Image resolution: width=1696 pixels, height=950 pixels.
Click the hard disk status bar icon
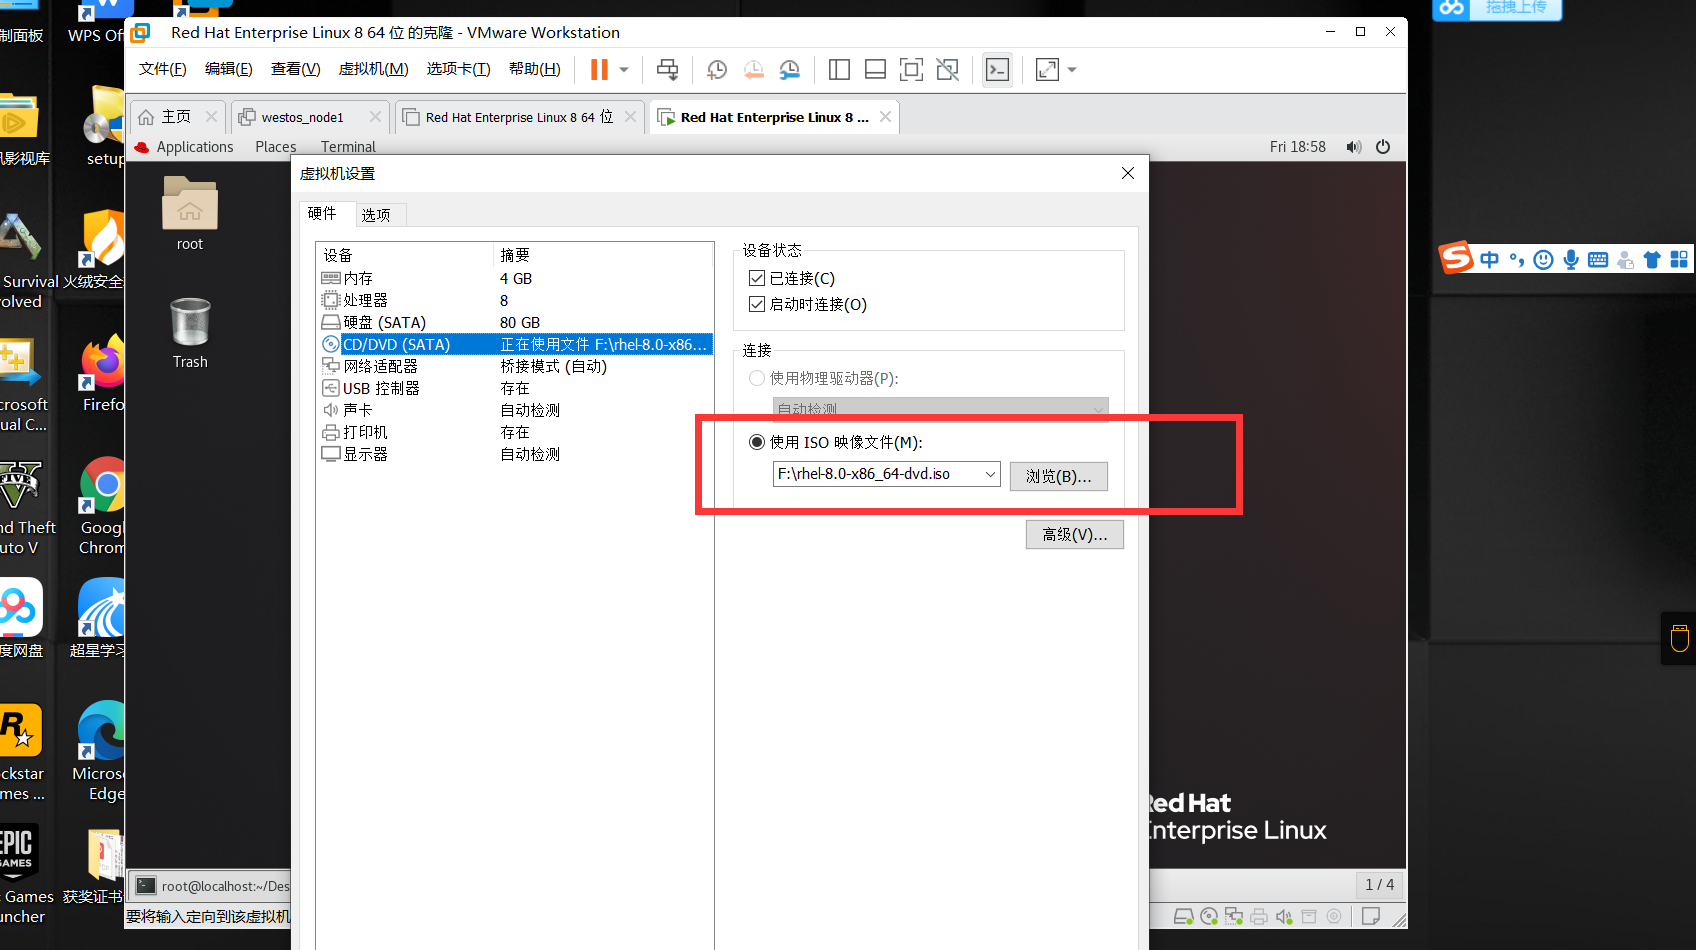point(1183,916)
